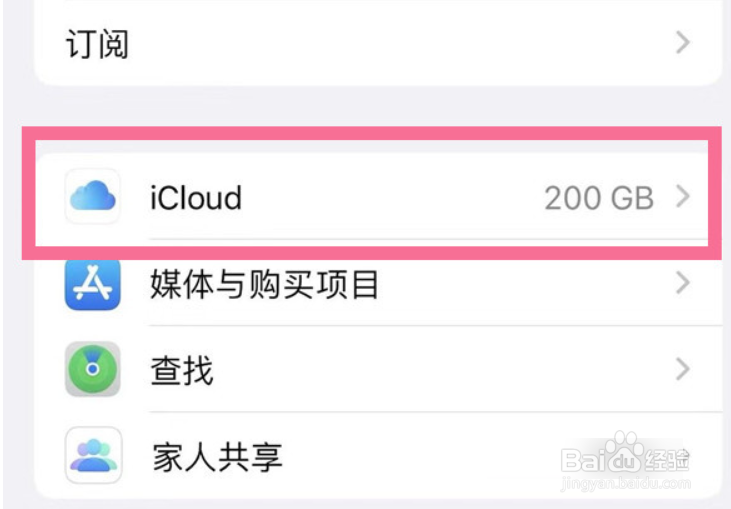Expand the 订阅 row chevron
This screenshot has width=731, height=509.
click(x=683, y=43)
